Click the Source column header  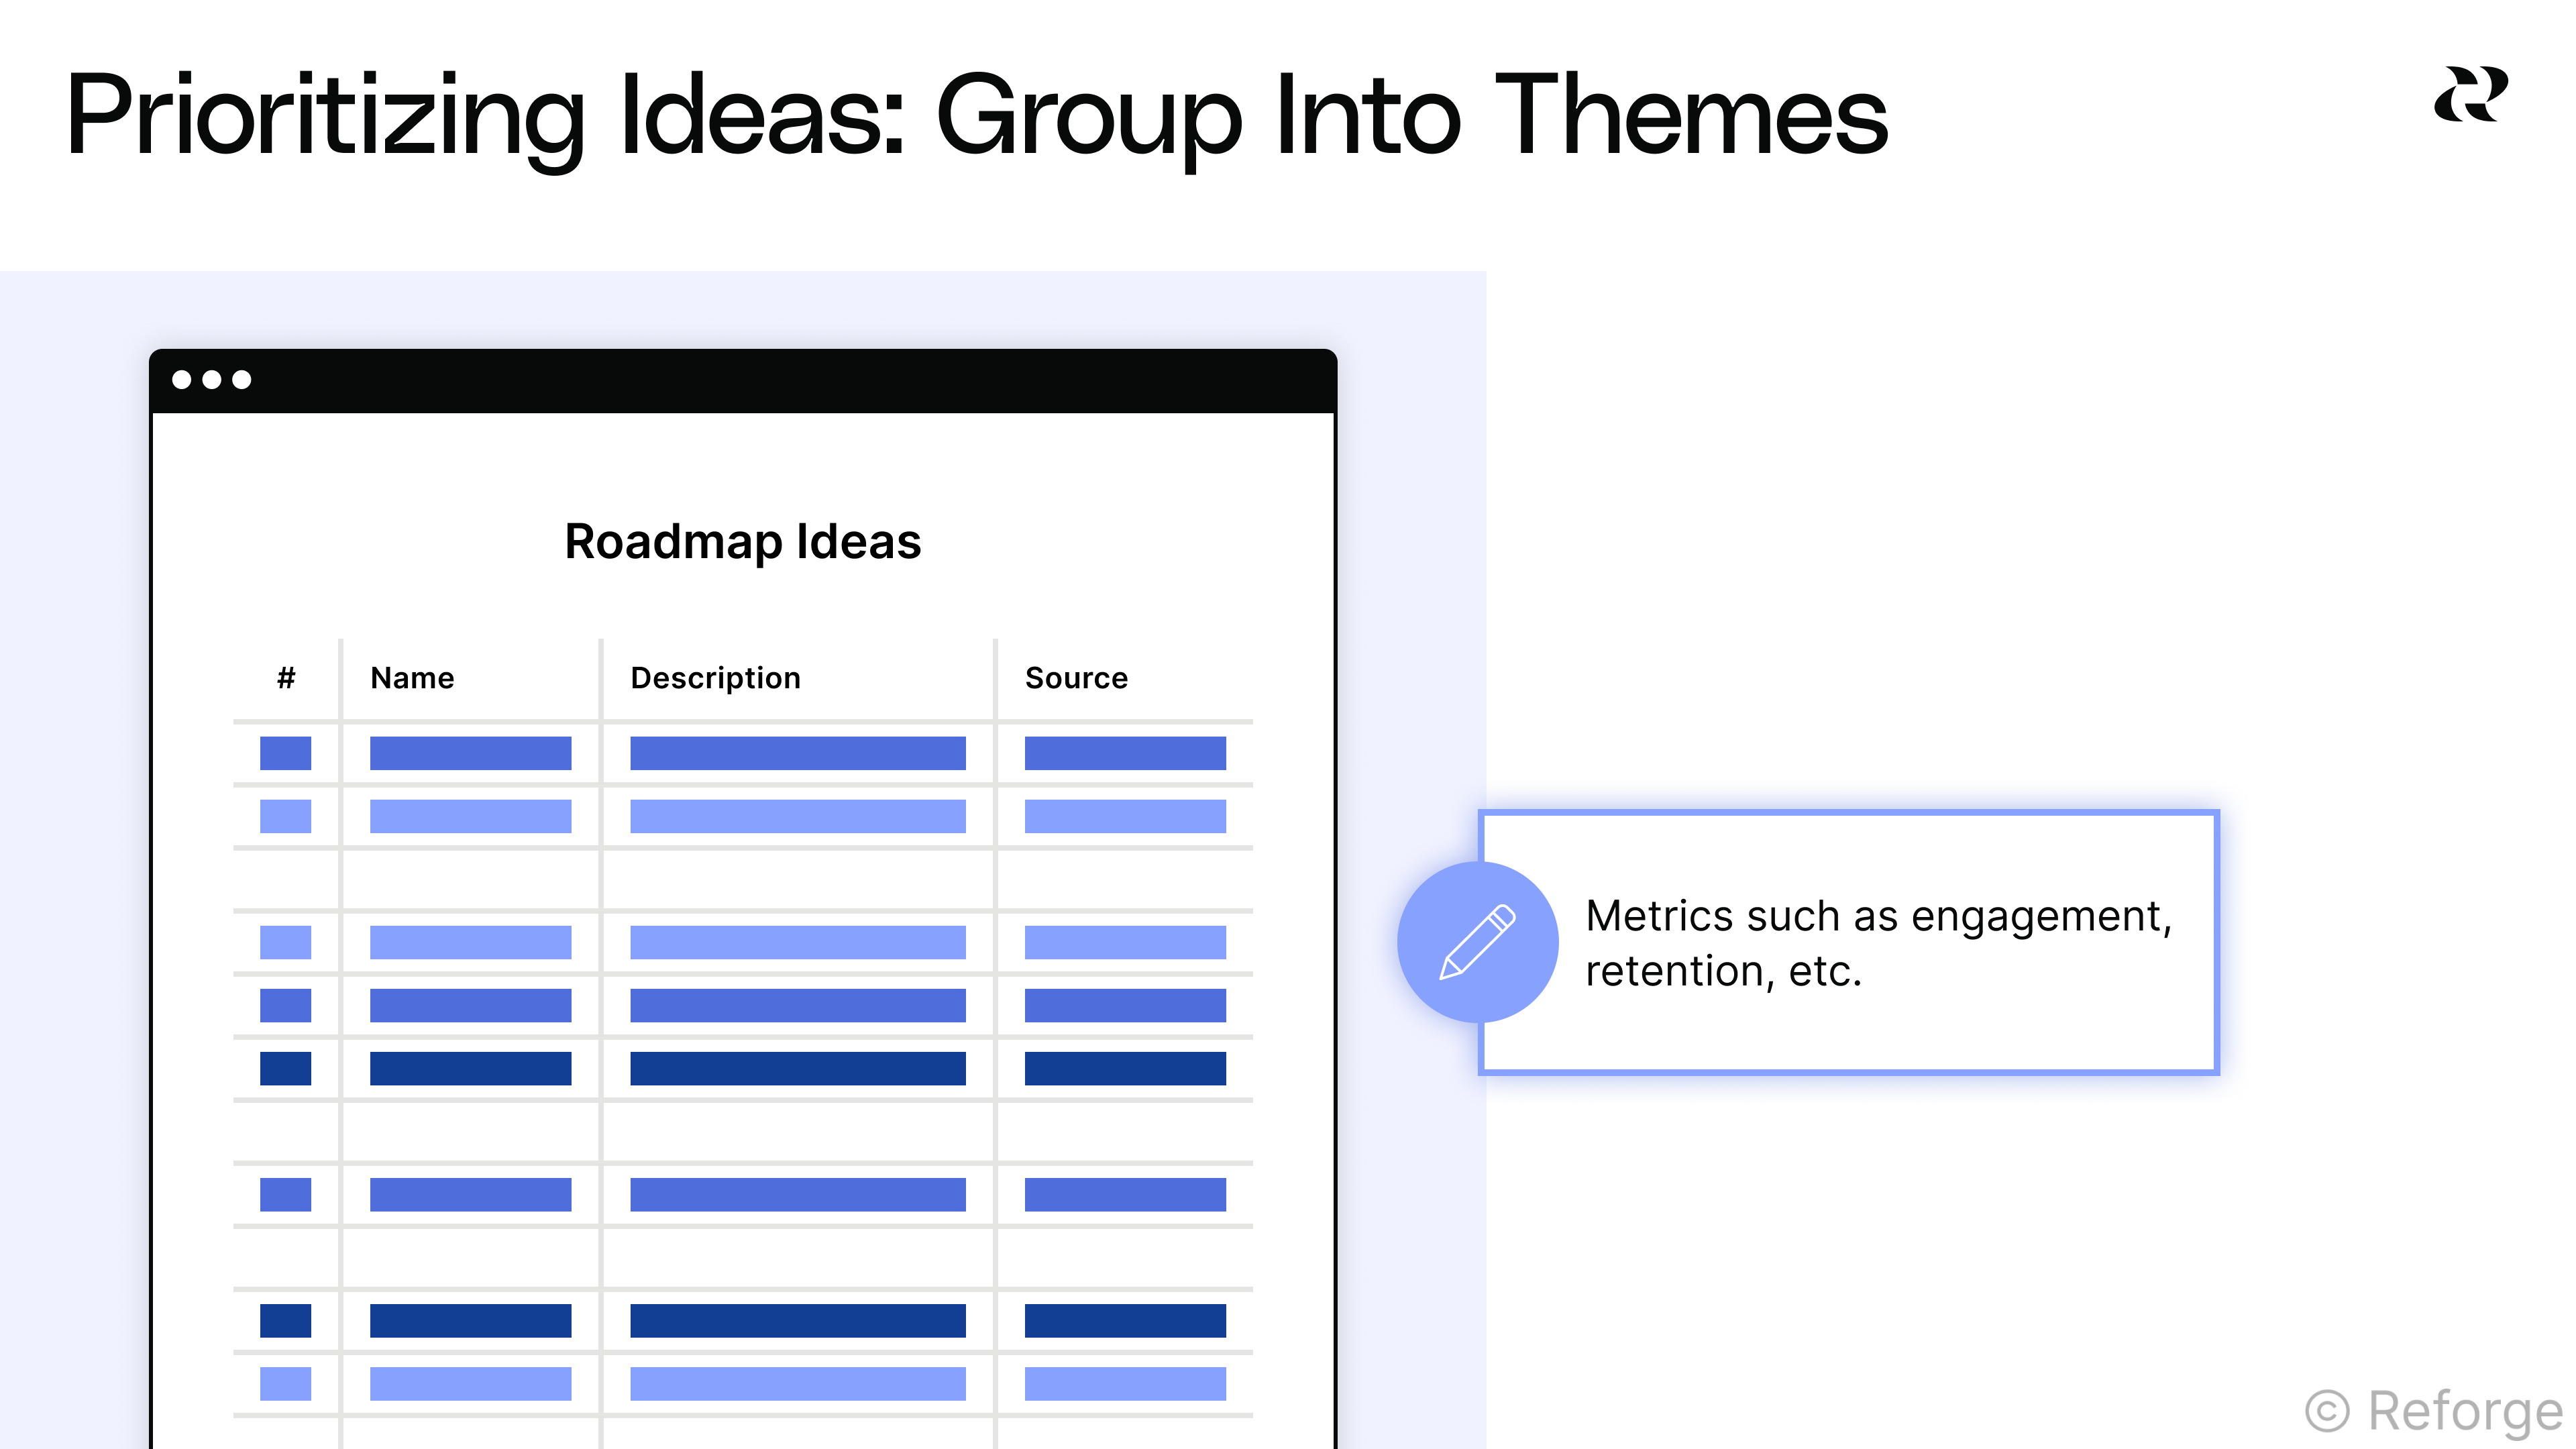(1076, 678)
